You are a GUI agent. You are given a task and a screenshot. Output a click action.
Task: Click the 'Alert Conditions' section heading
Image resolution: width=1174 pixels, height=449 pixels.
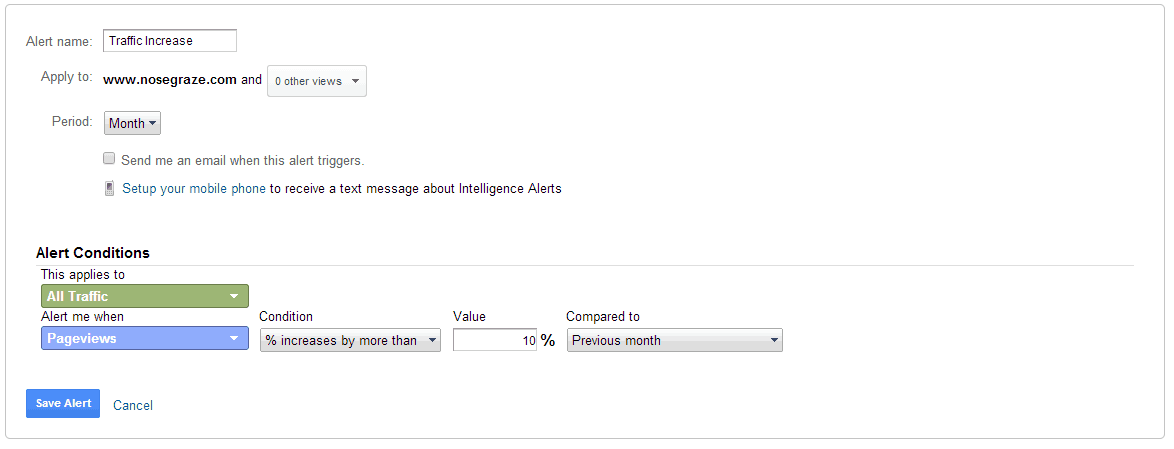pos(93,253)
